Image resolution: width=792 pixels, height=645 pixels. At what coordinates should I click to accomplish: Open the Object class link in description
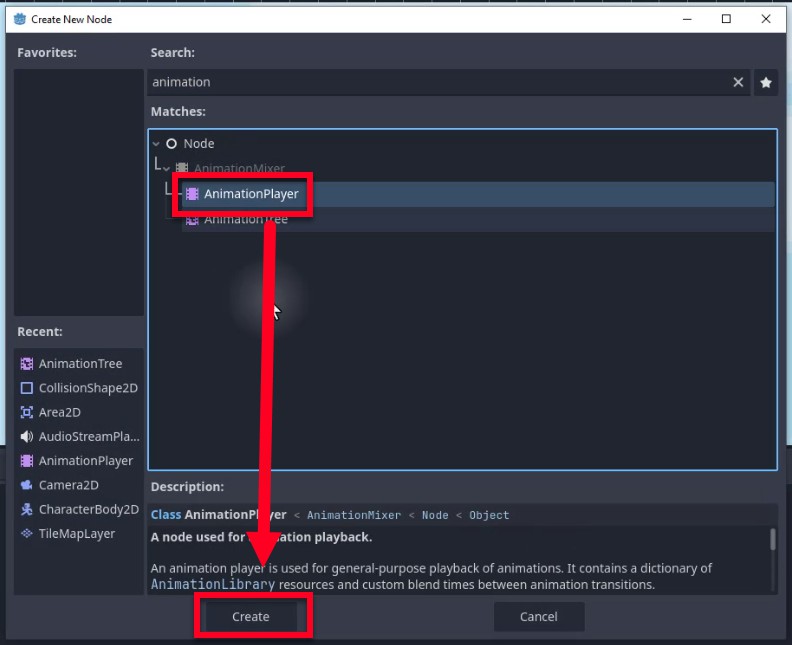click(489, 515)
